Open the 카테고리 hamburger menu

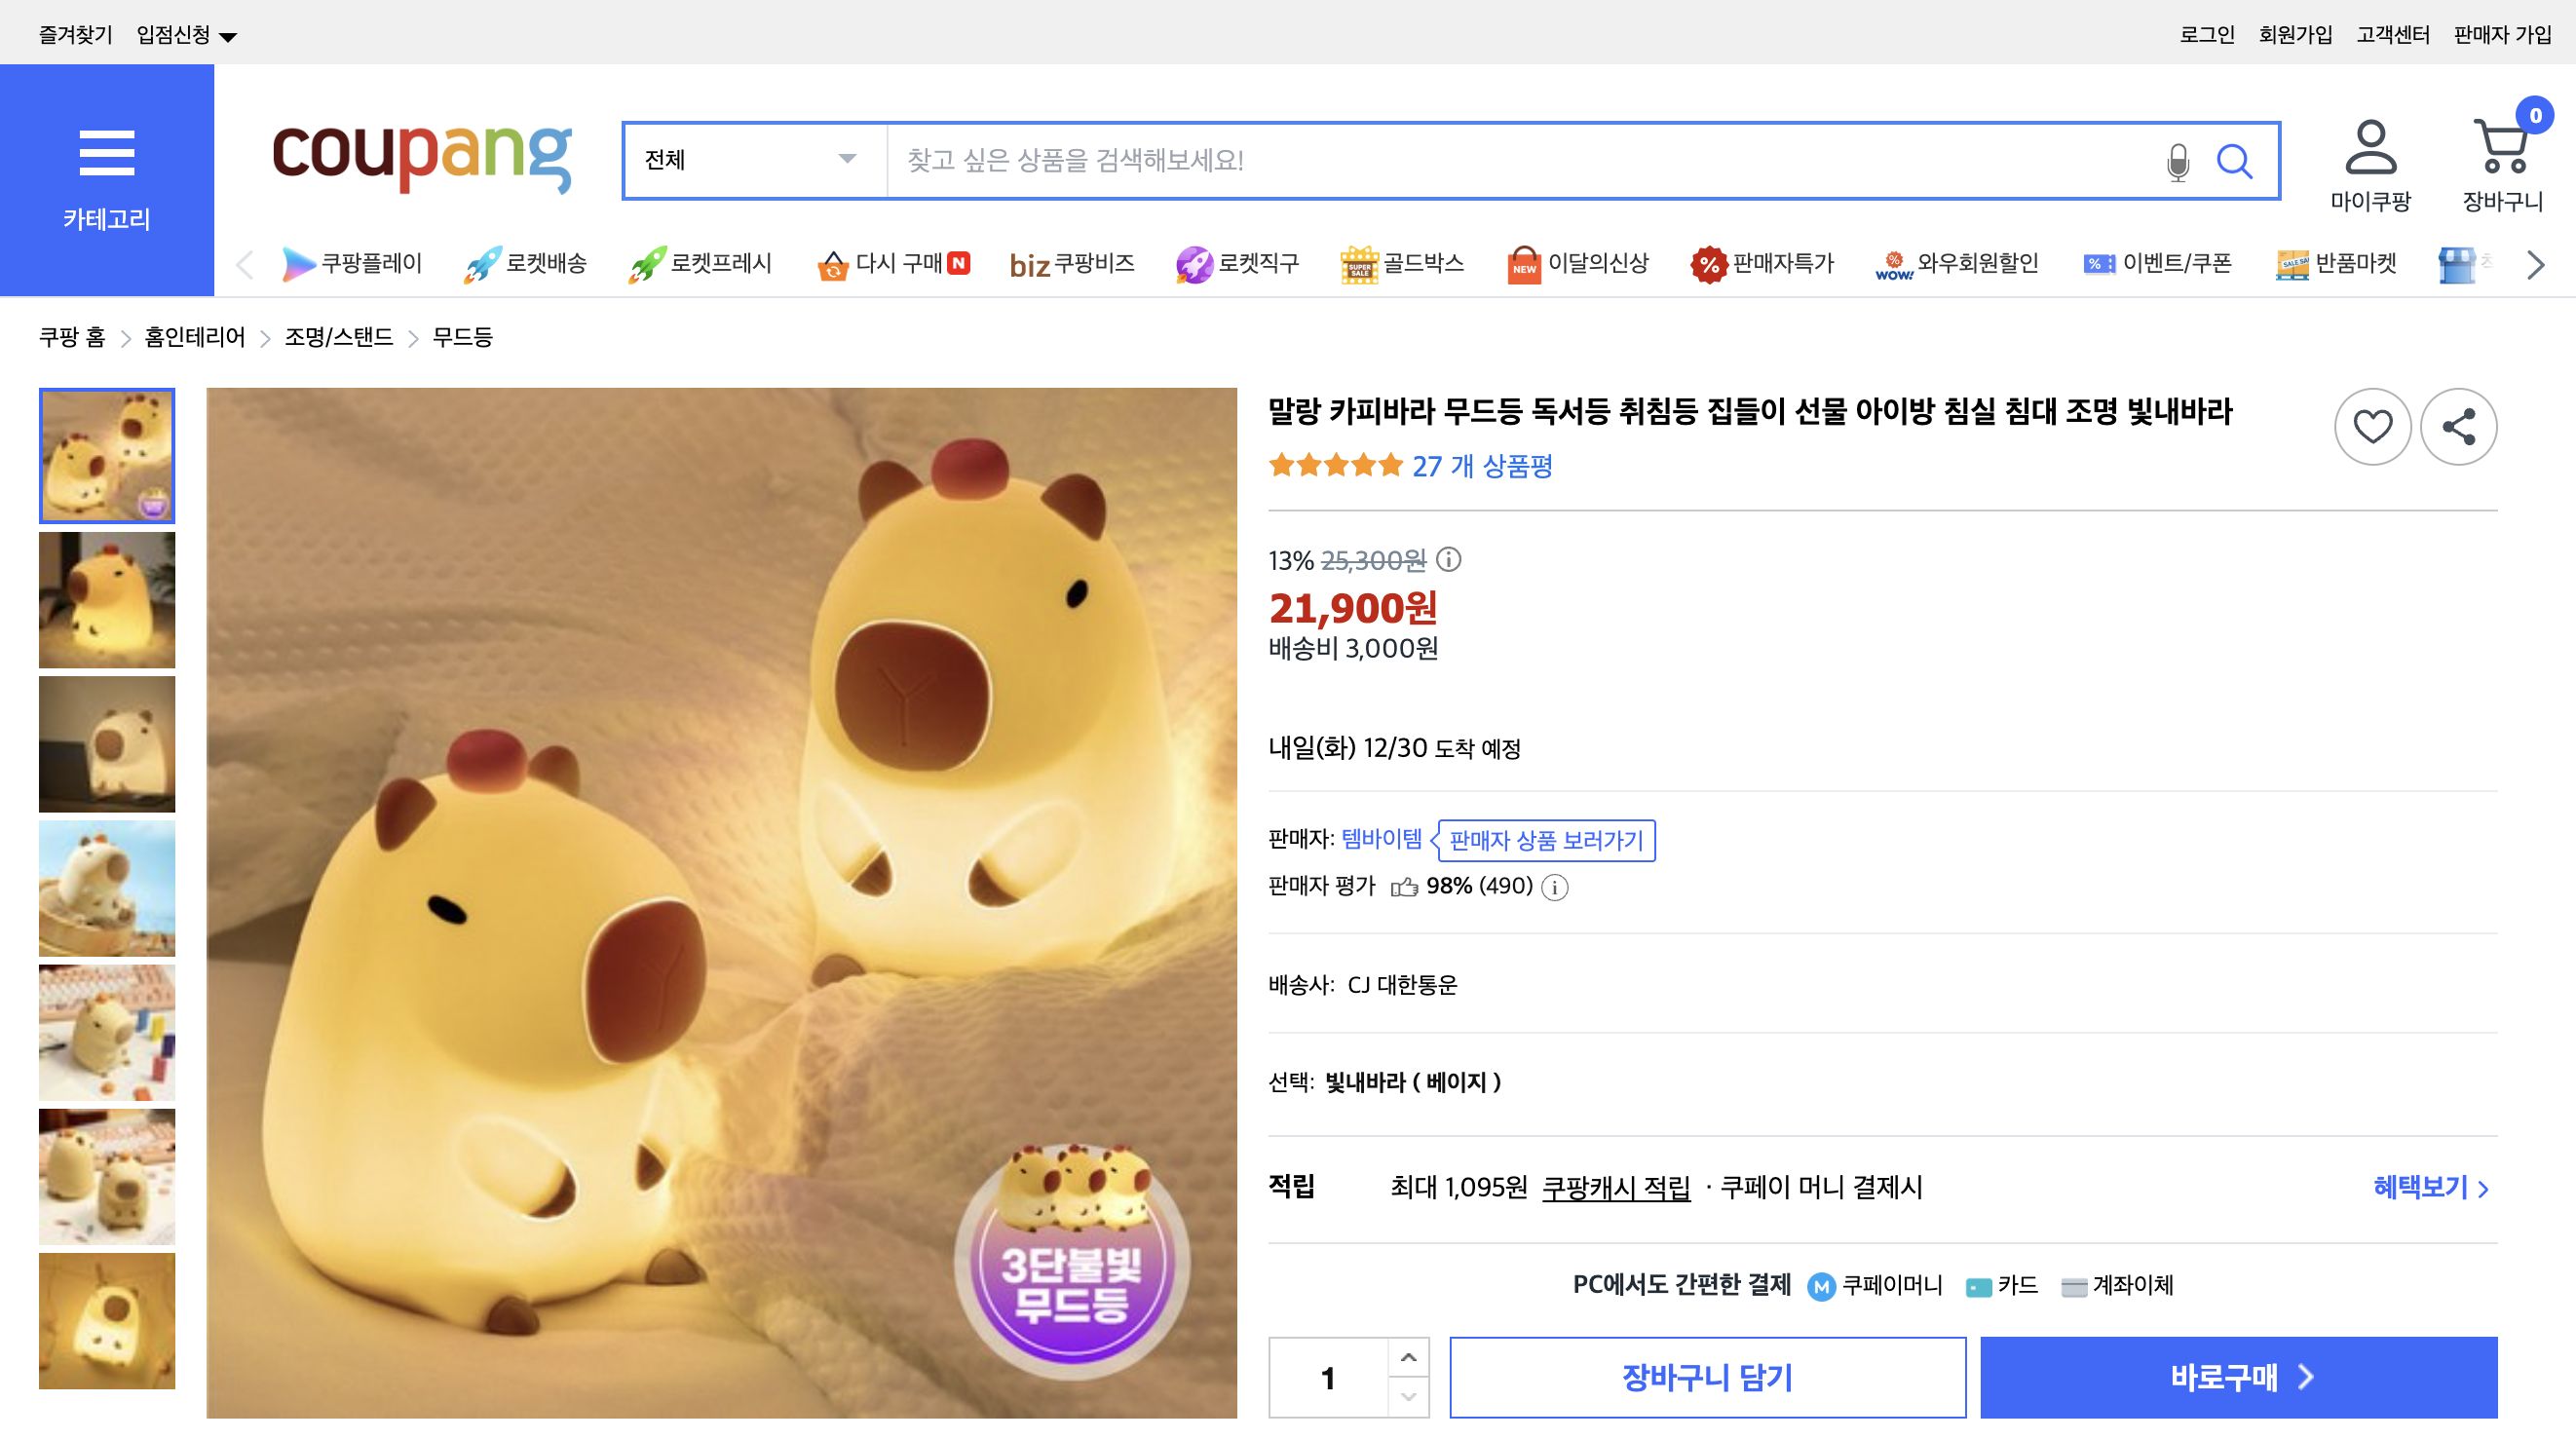pyautogui.click(x=106, y=155)
